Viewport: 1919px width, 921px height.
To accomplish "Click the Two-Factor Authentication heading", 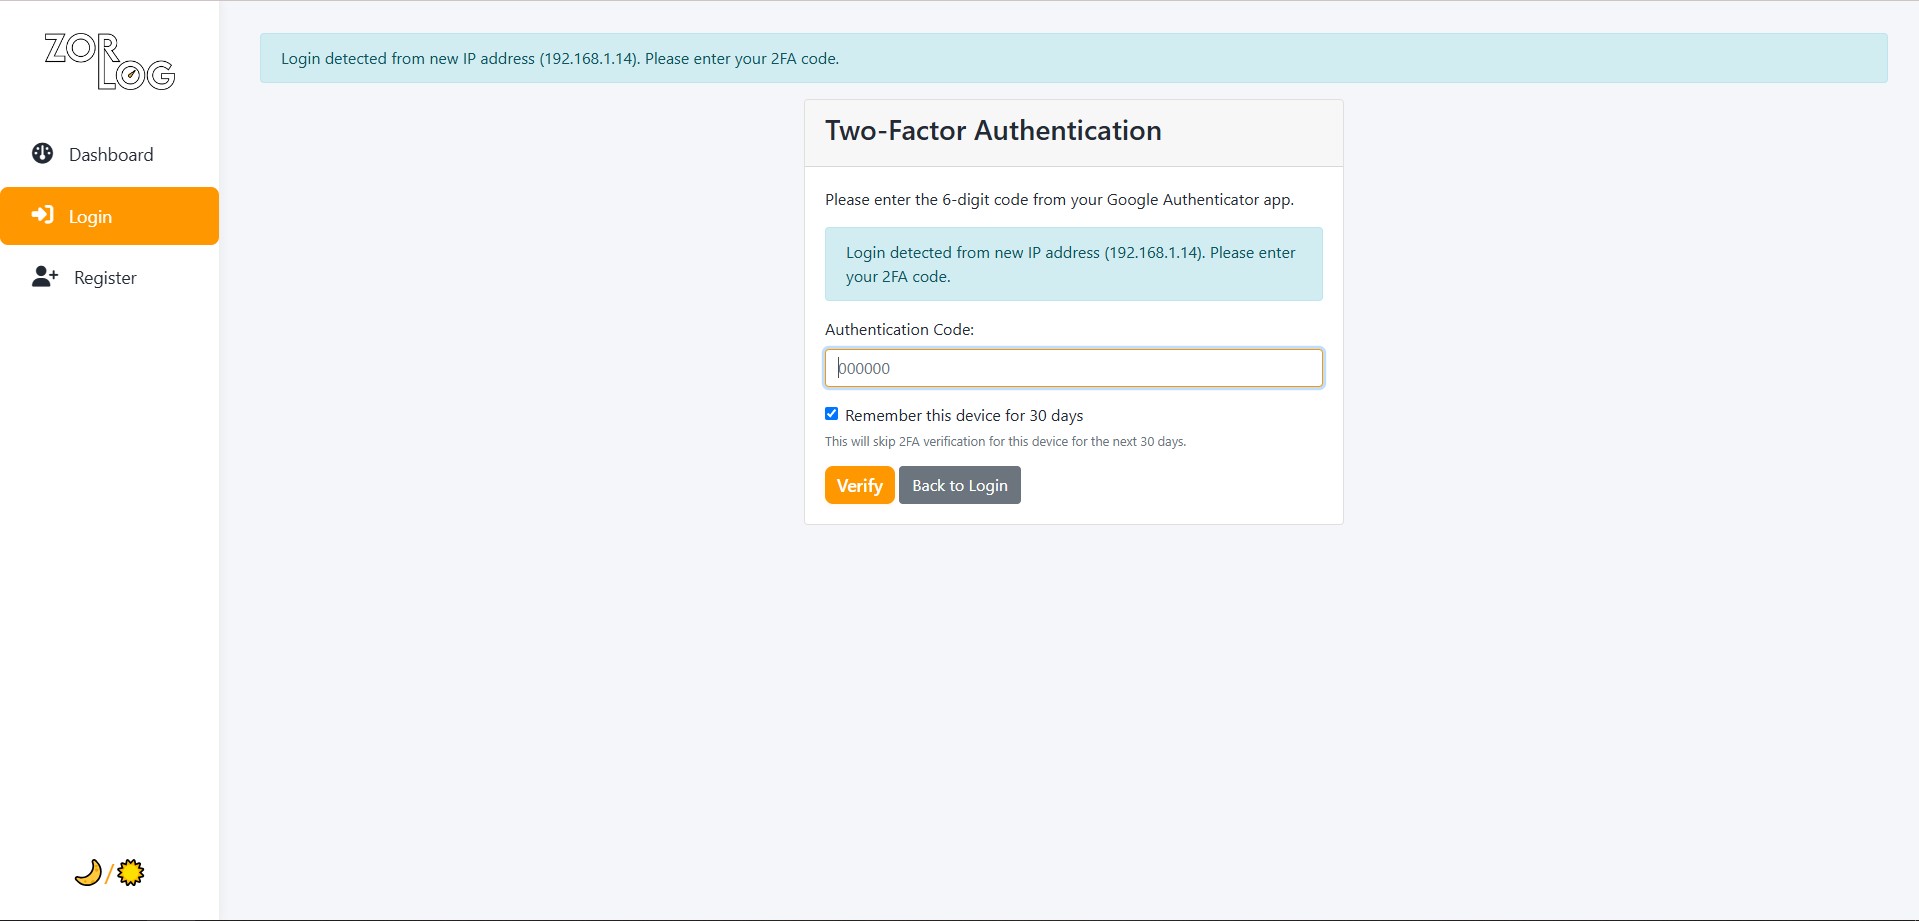I will pyautogui.click(x=993, y=131).
